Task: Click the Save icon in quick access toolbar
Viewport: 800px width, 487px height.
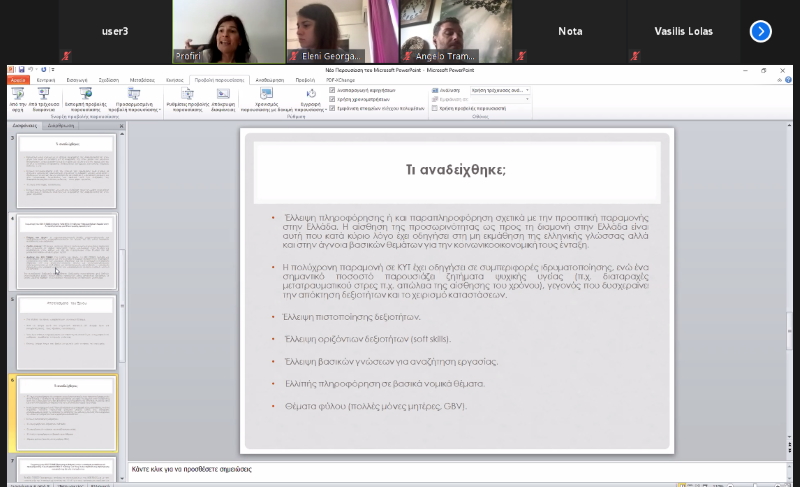Action: tap(22, 70)
